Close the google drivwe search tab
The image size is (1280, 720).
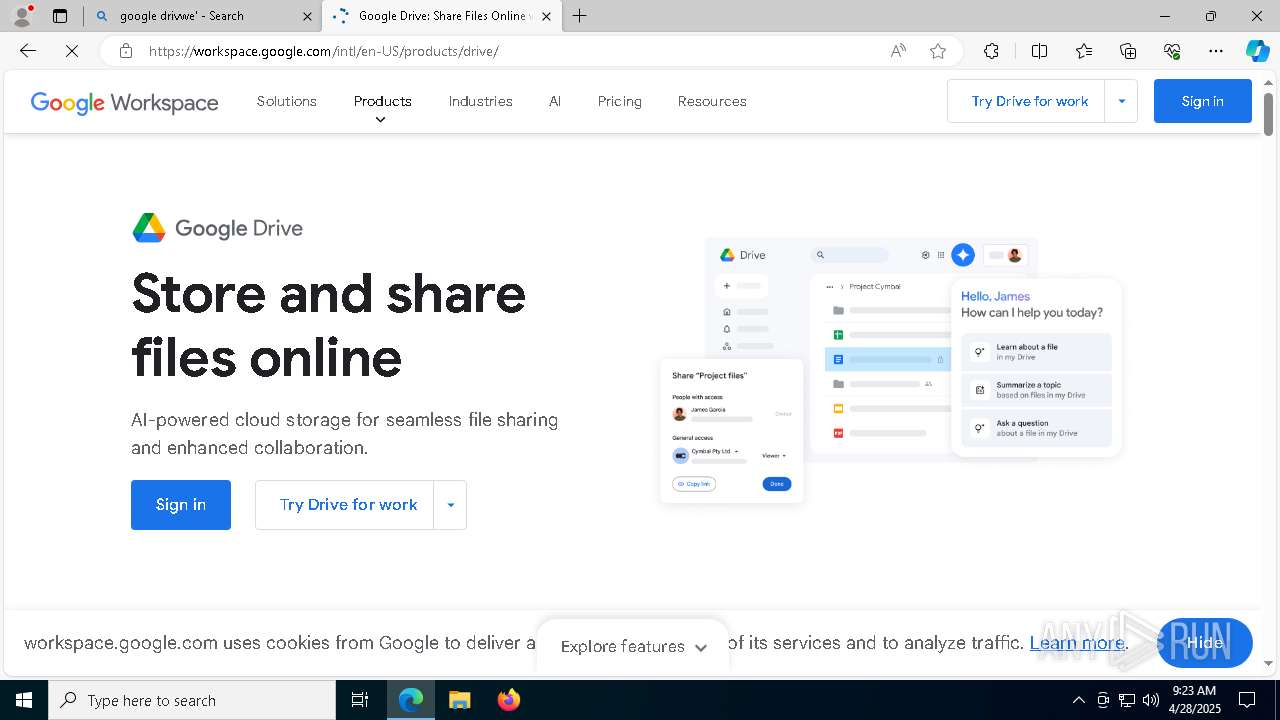[x=308, y=16]
